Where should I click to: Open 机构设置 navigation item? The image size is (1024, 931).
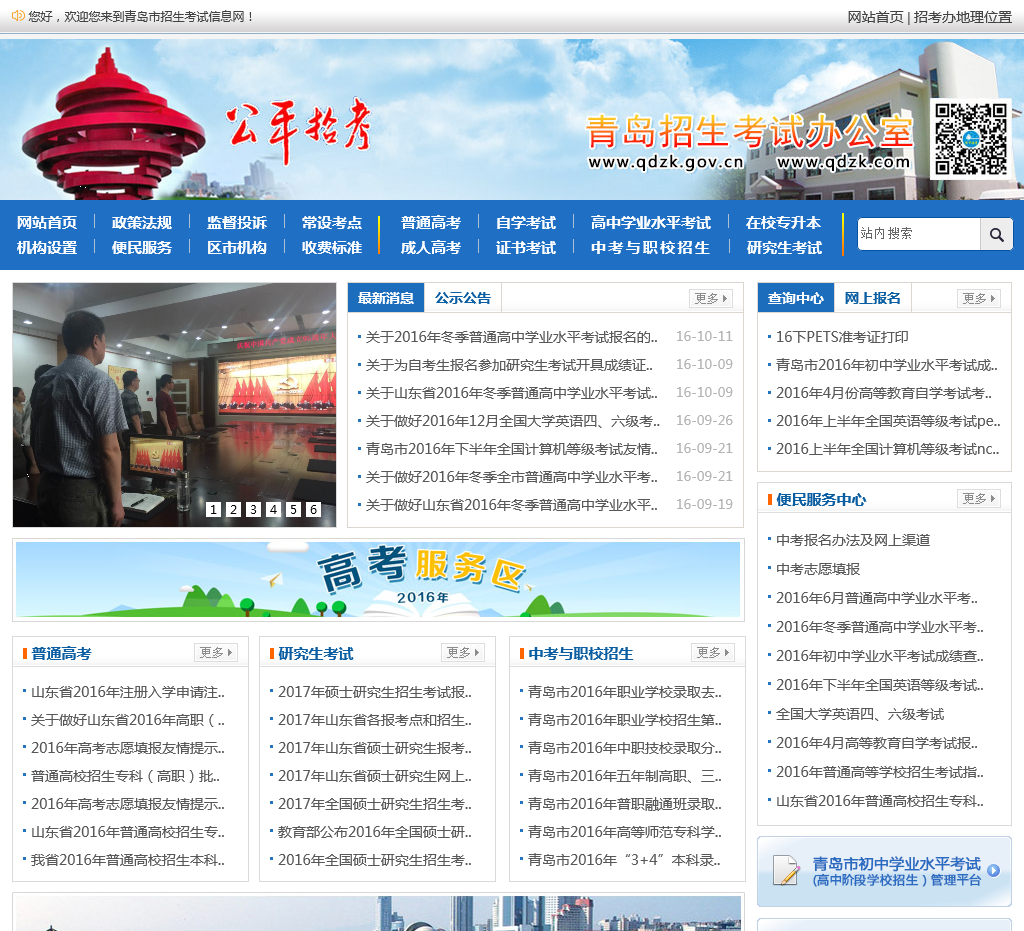[x=47, y=247]
